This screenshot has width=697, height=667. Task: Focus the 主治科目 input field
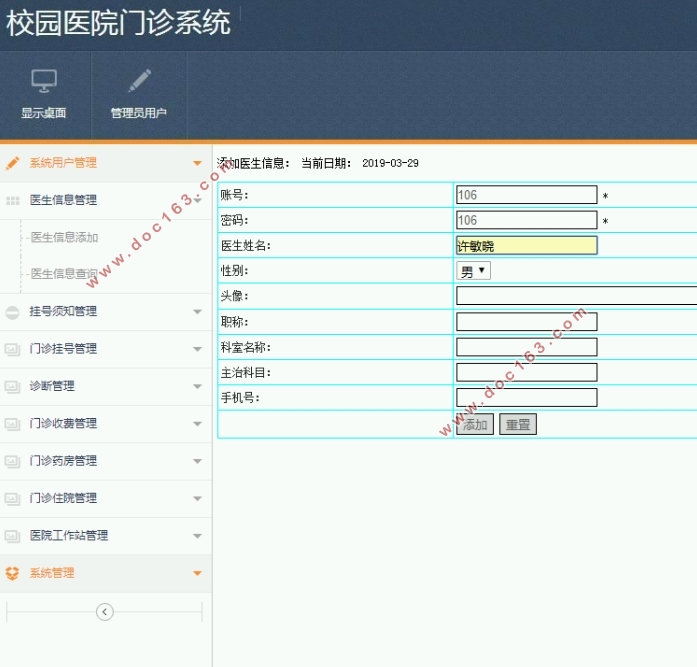pyautogui.click(x=527, y=372)
